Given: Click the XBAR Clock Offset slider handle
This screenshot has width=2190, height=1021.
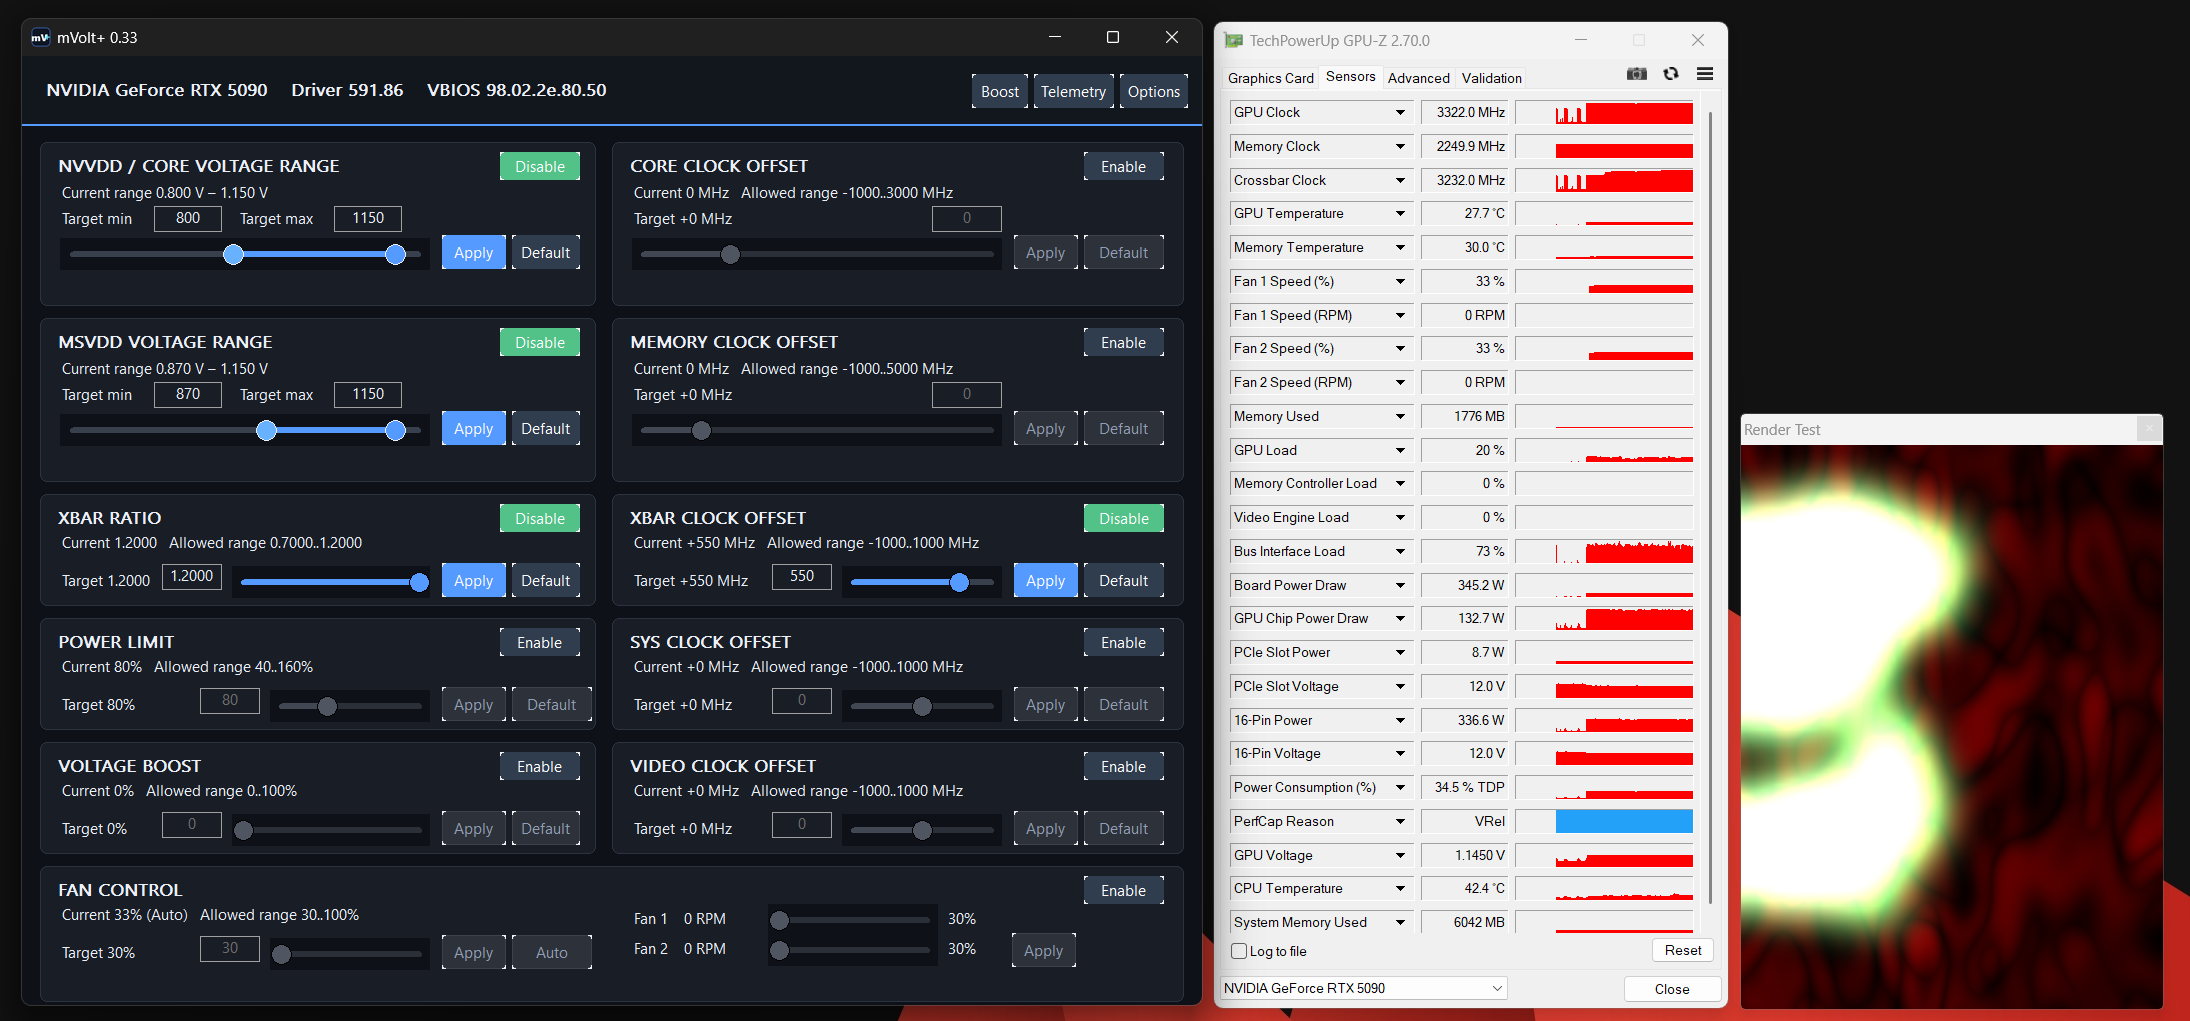Looking at the screenshot, I should click(x=959, y=582).
